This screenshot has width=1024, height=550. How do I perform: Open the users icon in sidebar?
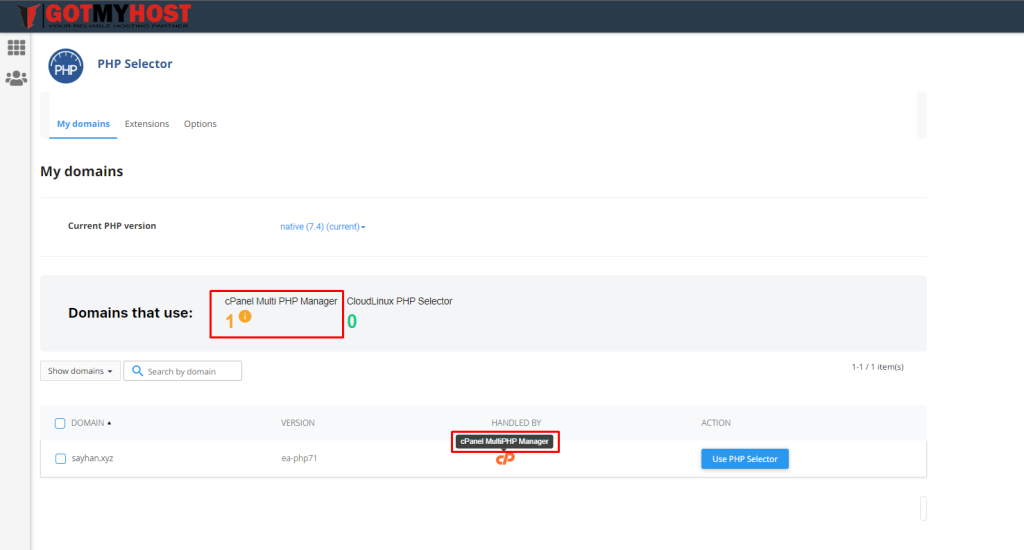click(x=16, y=78)
